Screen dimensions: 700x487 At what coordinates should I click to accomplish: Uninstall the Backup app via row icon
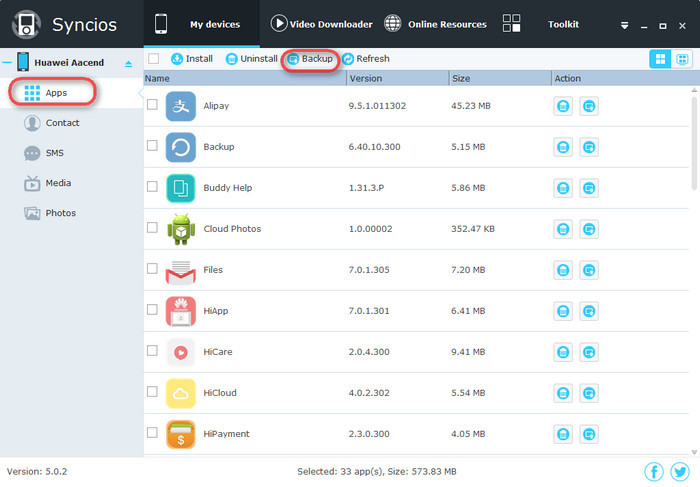tap(563, 147)
